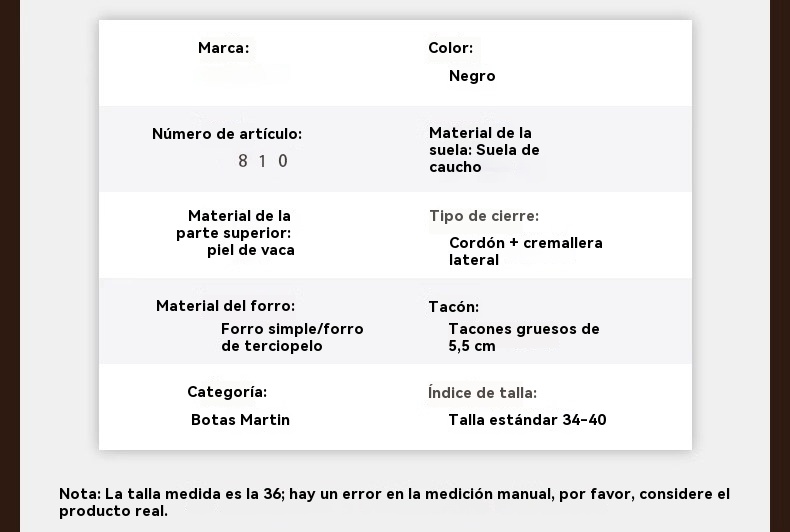Click the "producto real." text in the note

(113, 511)
